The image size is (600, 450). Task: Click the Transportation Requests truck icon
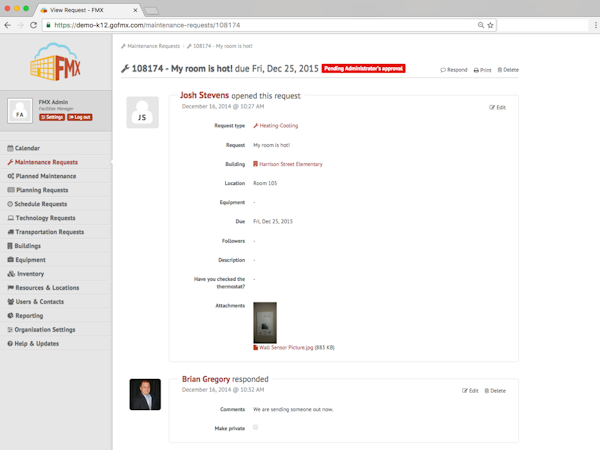tap(11, 232)
